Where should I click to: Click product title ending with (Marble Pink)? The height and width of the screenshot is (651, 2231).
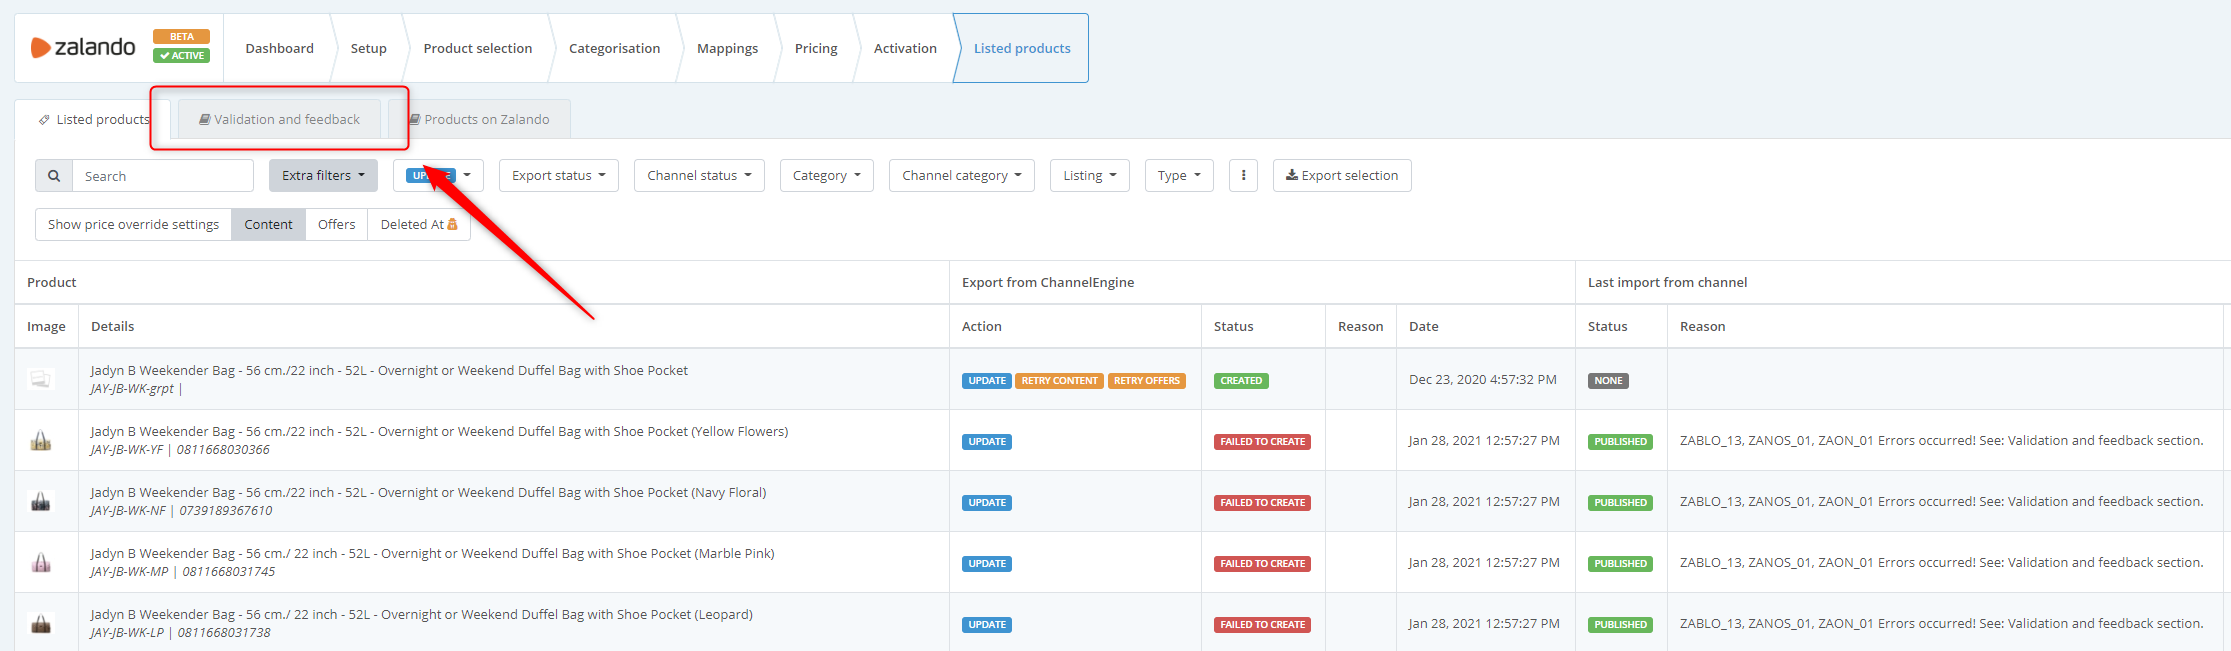click(432, 553)
